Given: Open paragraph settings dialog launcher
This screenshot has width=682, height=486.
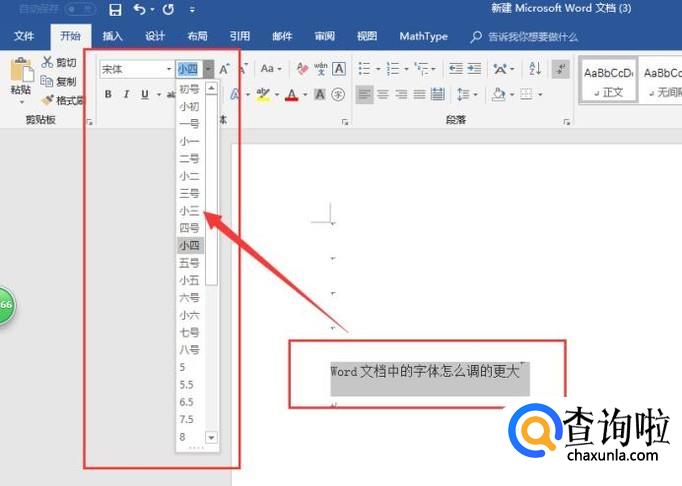Looking at the screenshot, I should [566, 123].
